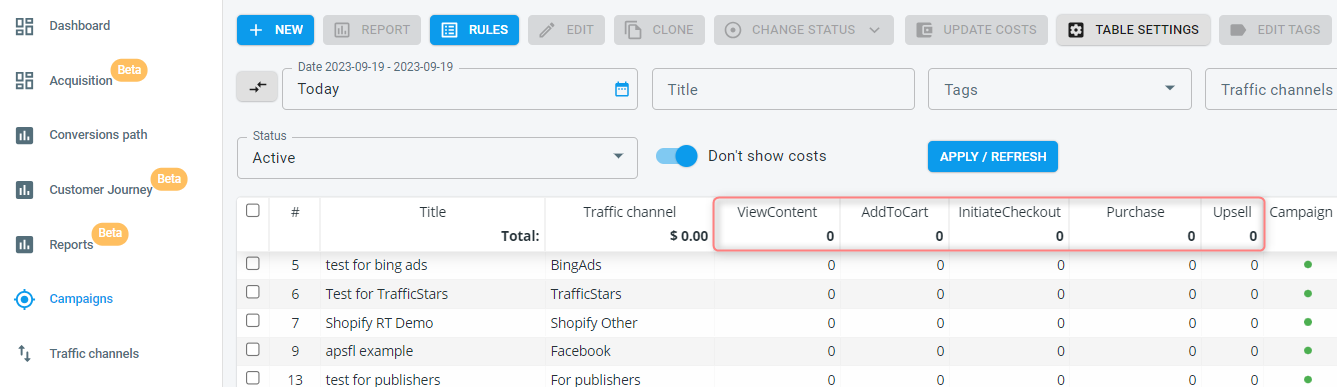Click Traffic channels arrows icon
The width and height of the screenshot is (1337, 387).
tap(25, 353)
